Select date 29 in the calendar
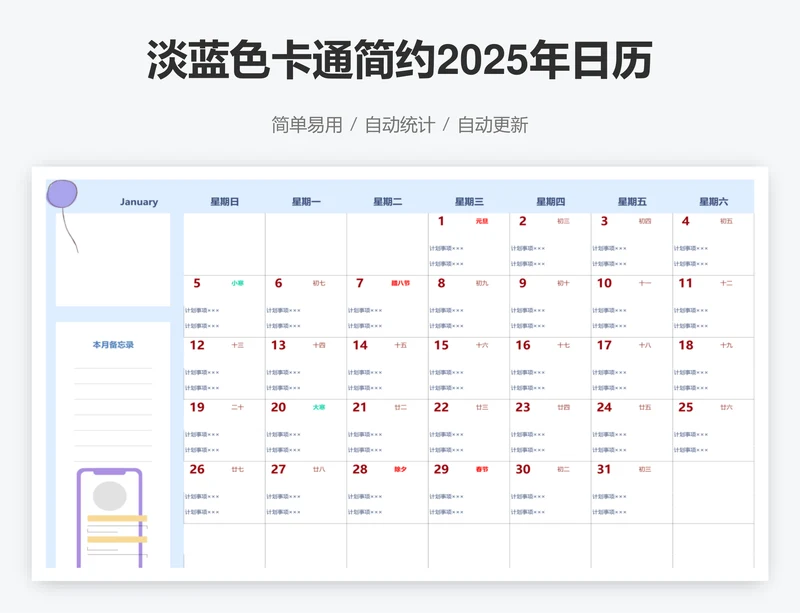Screen dimensions: 800x613 click(x=441, y=470)
